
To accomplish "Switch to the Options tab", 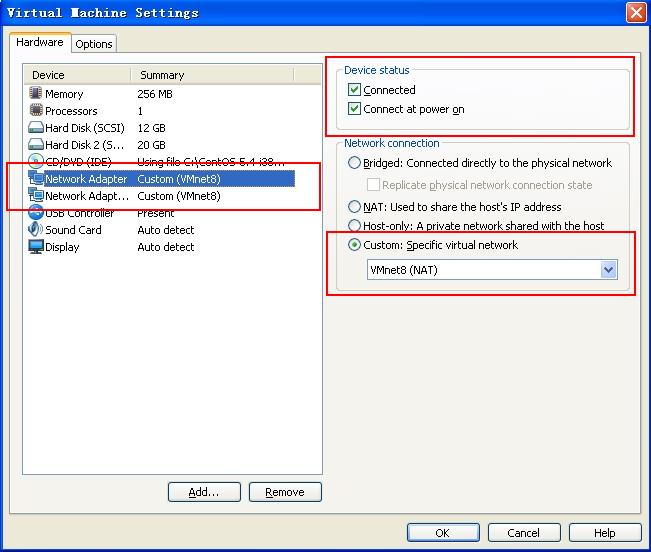I will tap(94, 44).
